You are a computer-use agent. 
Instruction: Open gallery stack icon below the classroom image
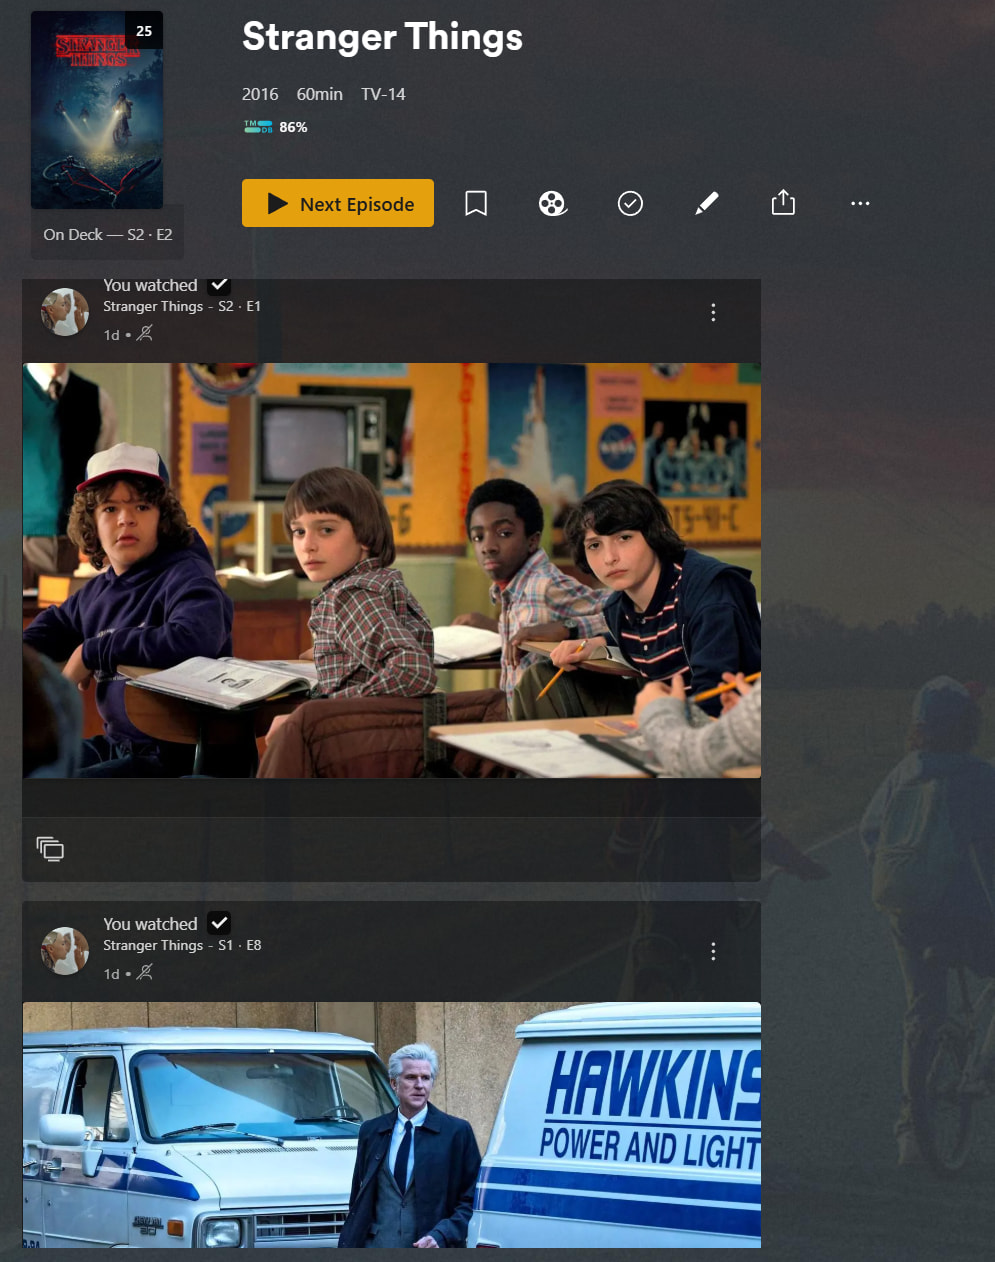(x=50, y=849)
